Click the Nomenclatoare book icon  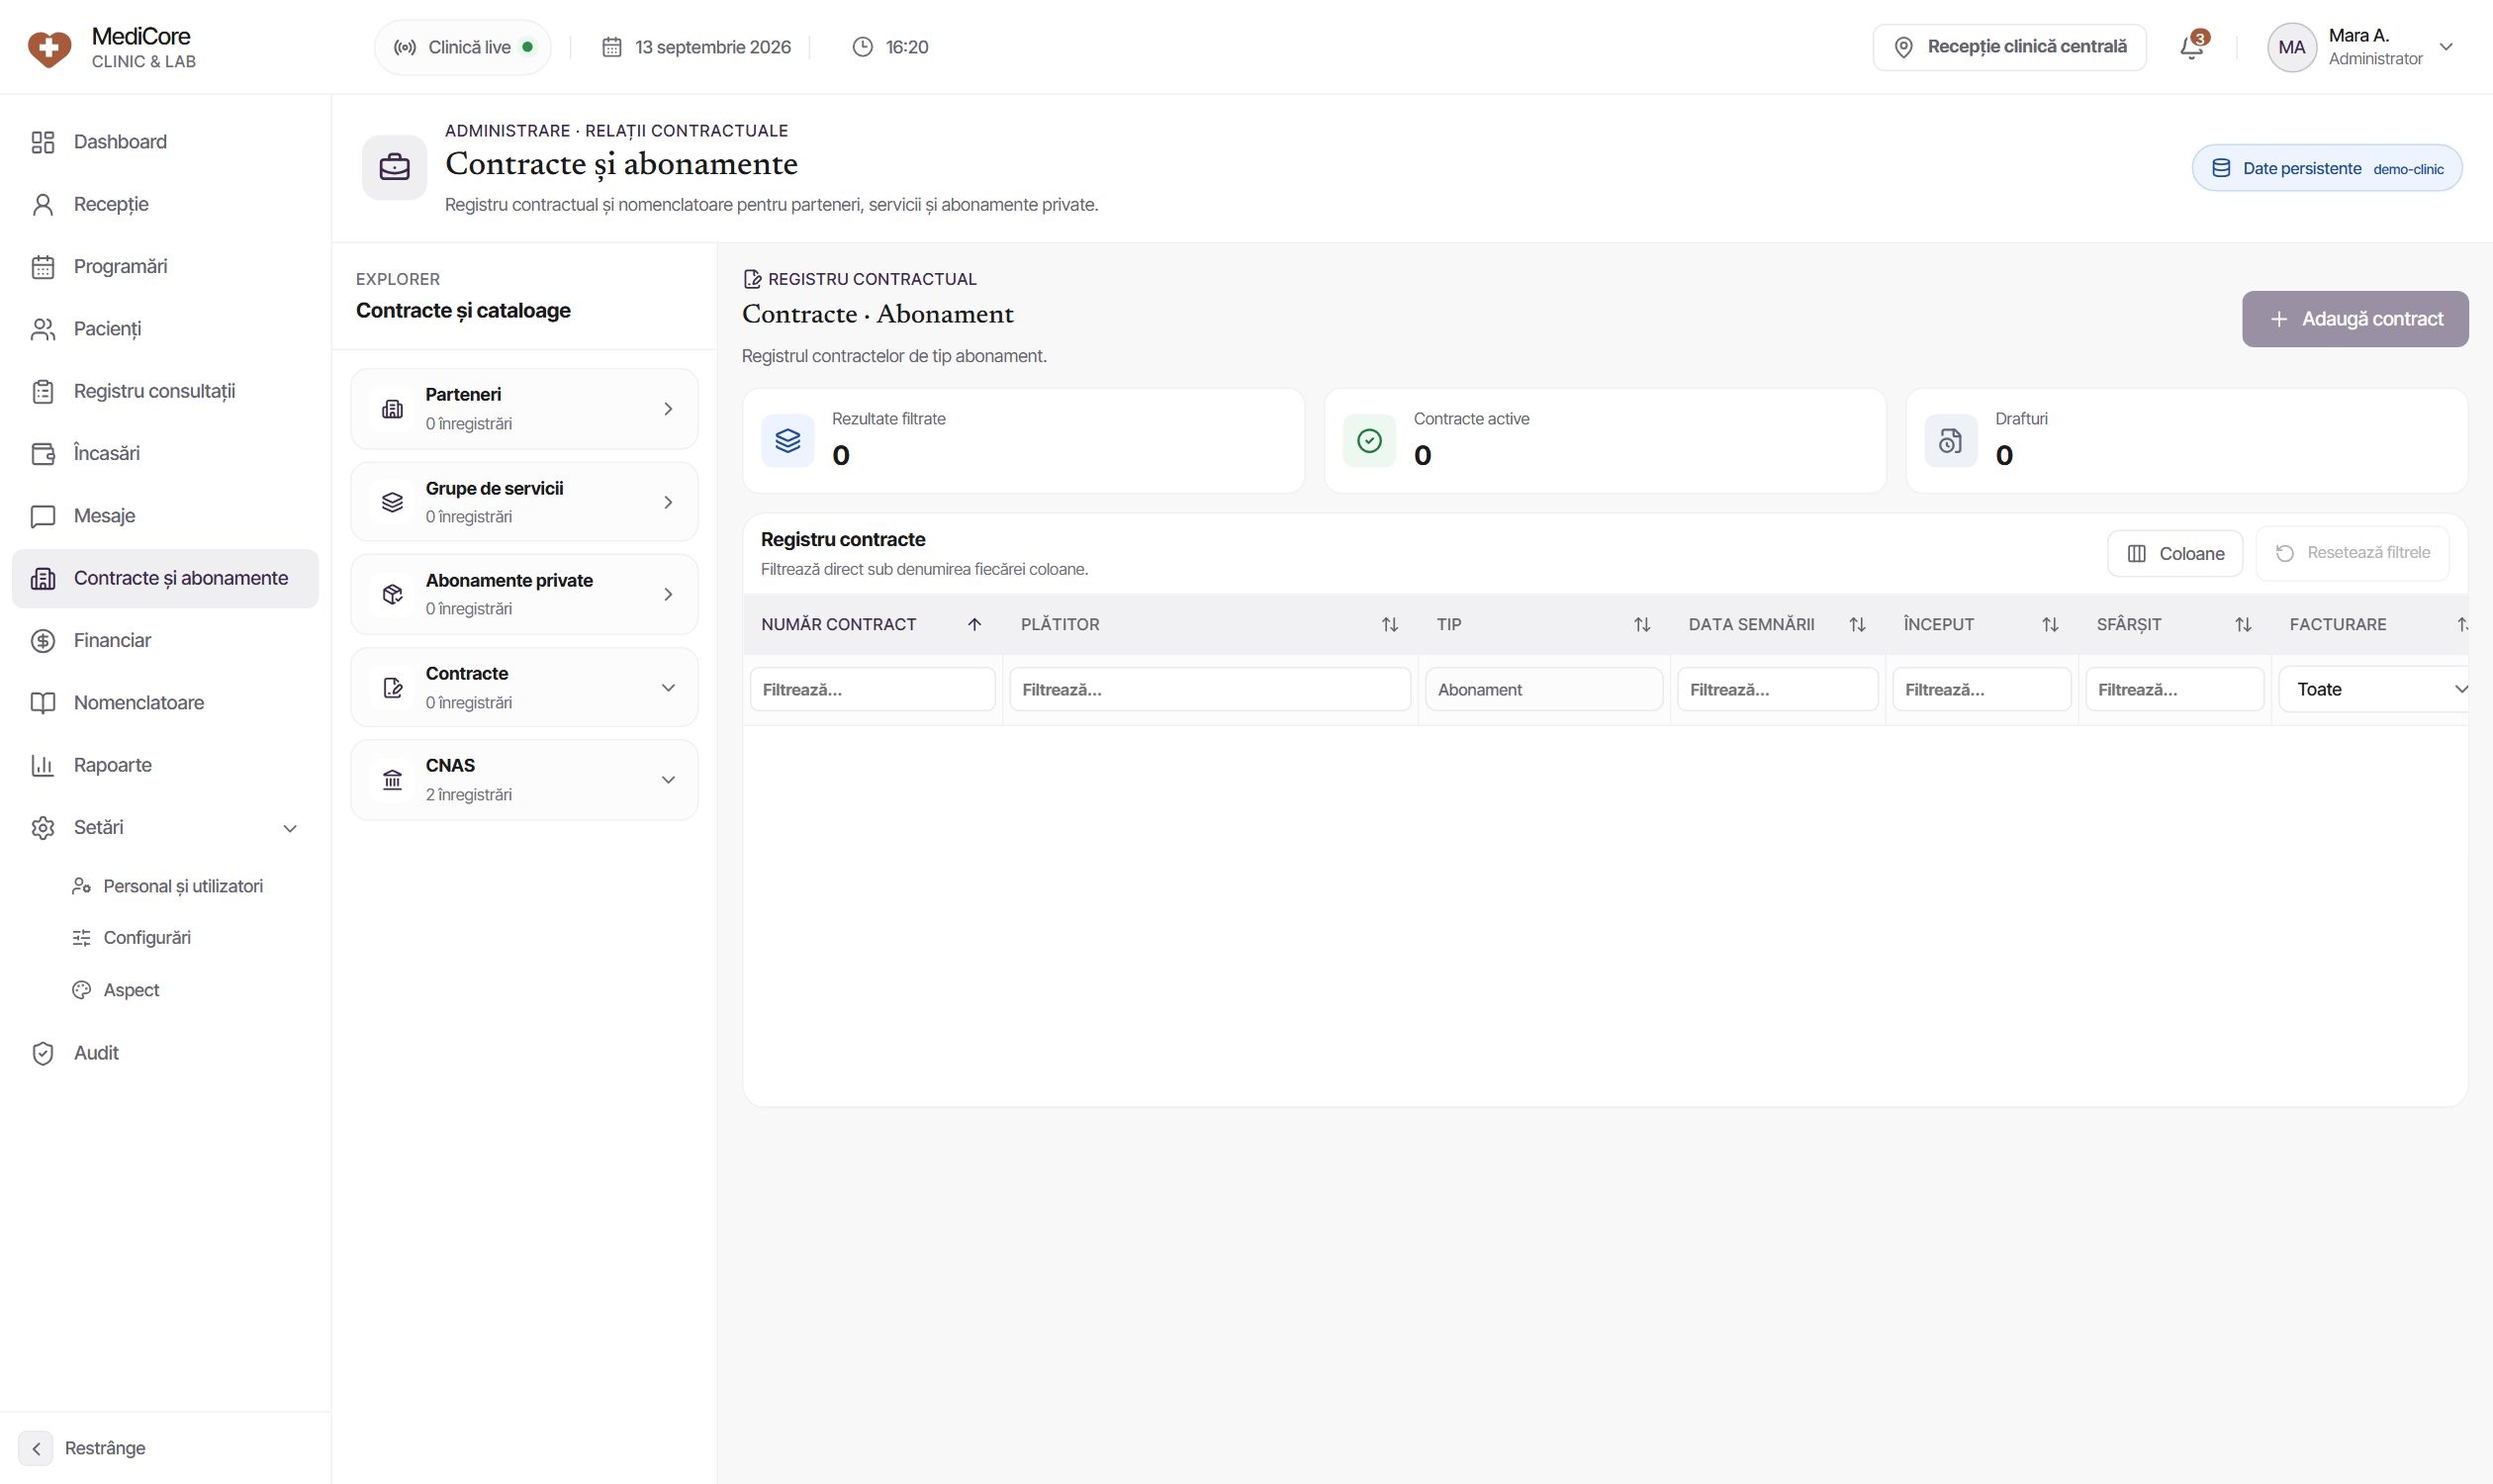(x=43, y=703)
